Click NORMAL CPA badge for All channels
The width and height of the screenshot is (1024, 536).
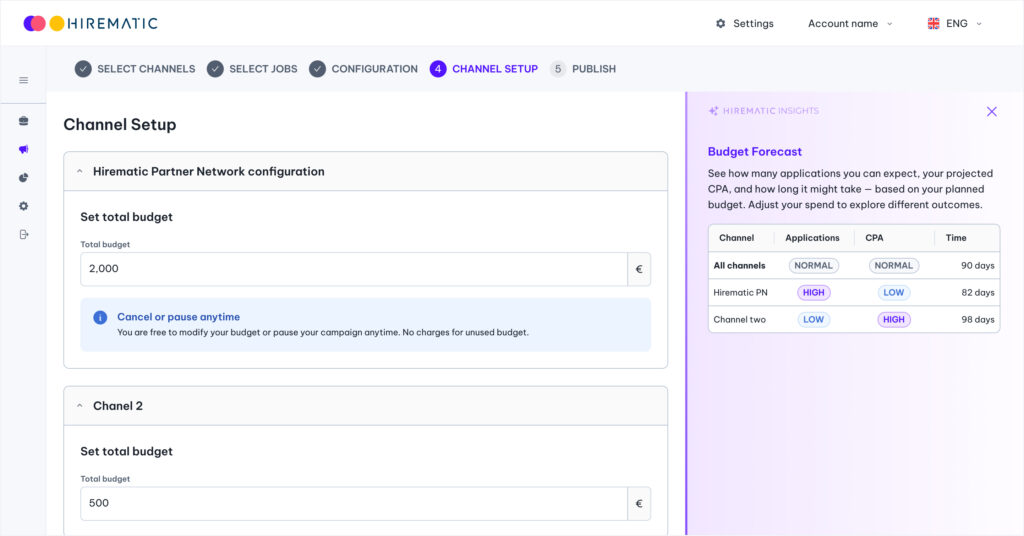coord(893,266)
